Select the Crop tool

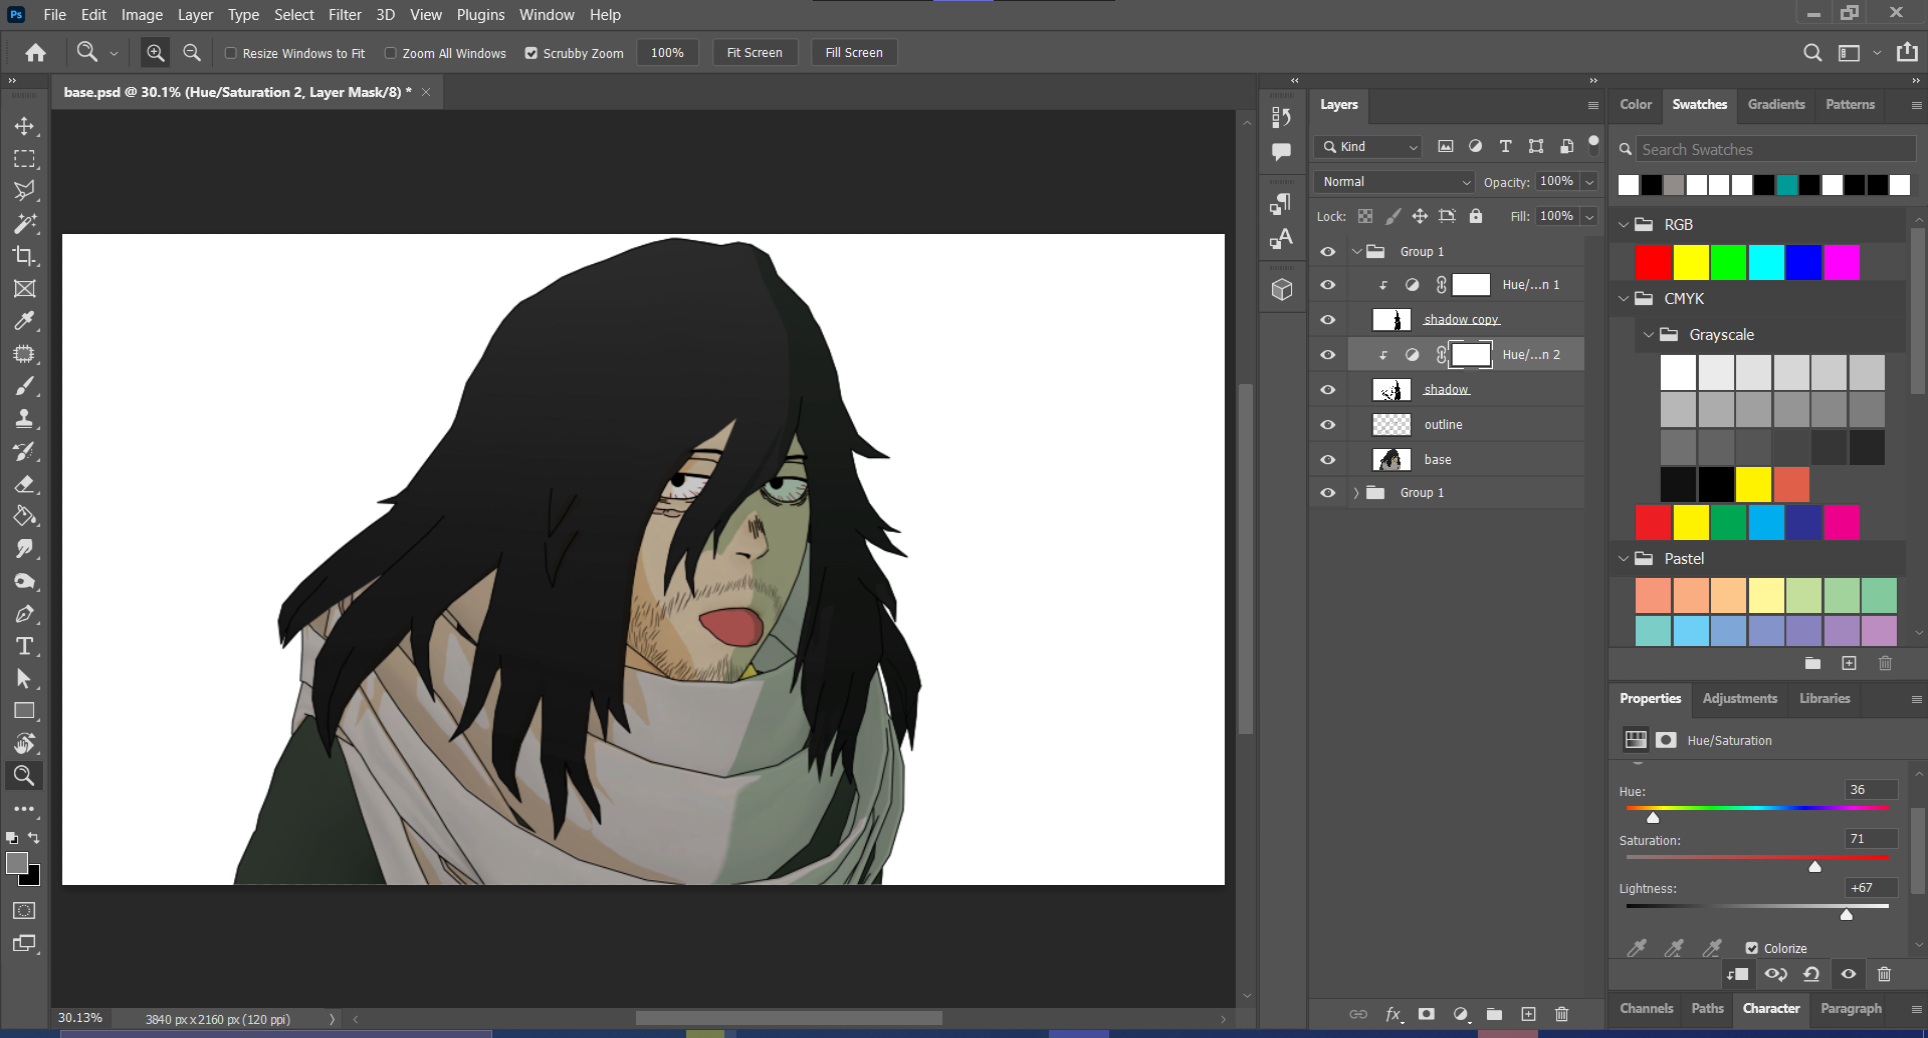[x=24, y=256]
